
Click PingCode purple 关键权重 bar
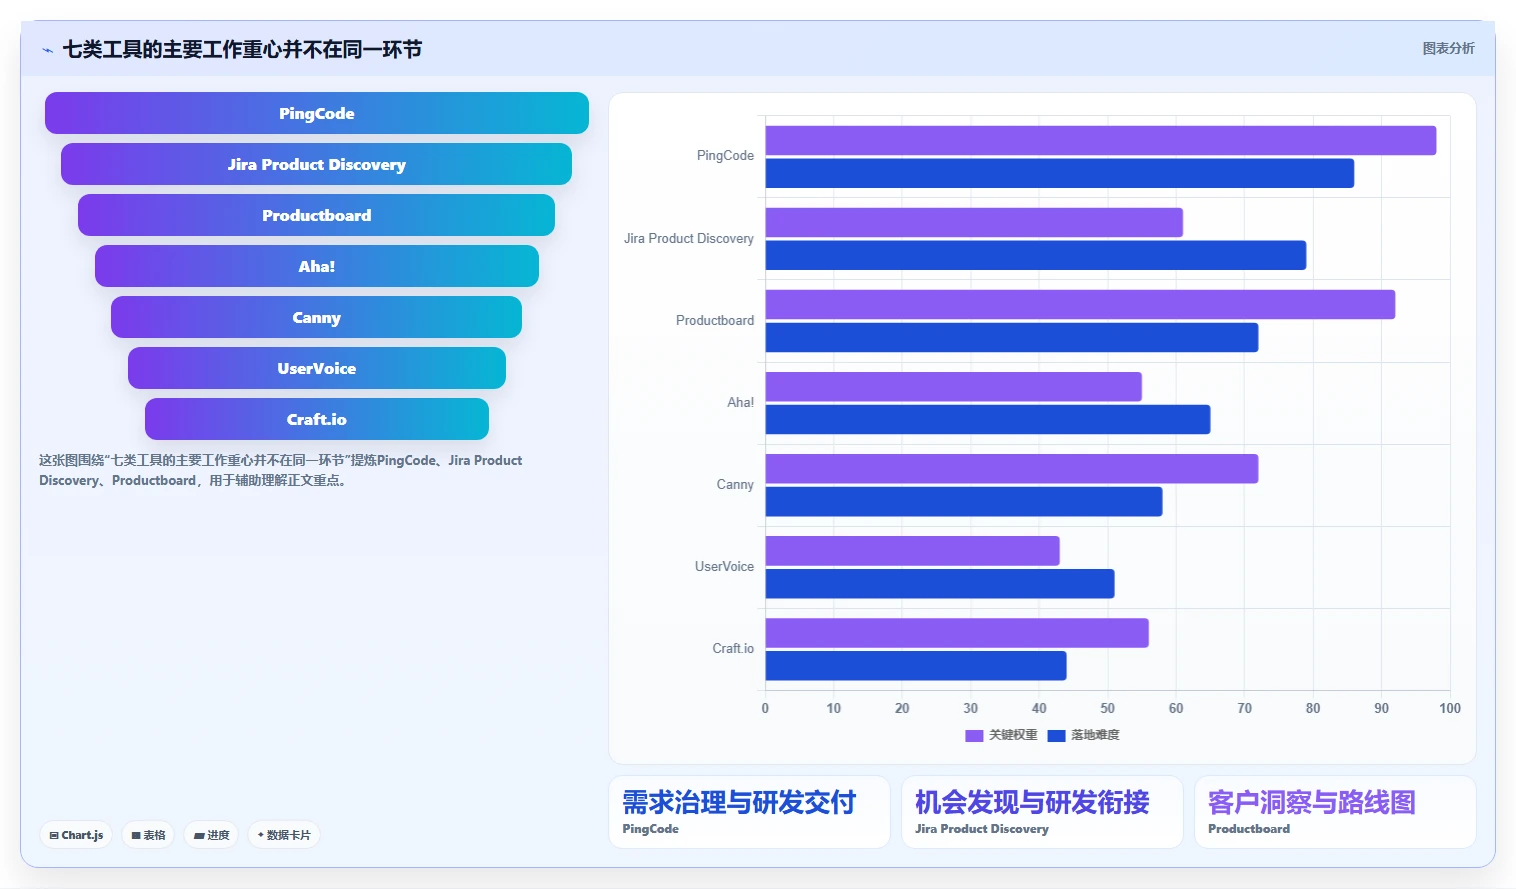pos(1101,141)
